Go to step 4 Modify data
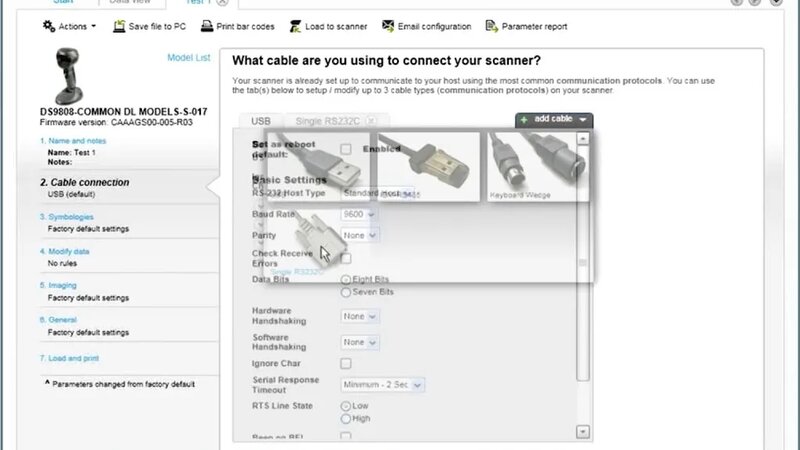Image resolution: width=800 pixels, height=450 pixels. [65, 252]
